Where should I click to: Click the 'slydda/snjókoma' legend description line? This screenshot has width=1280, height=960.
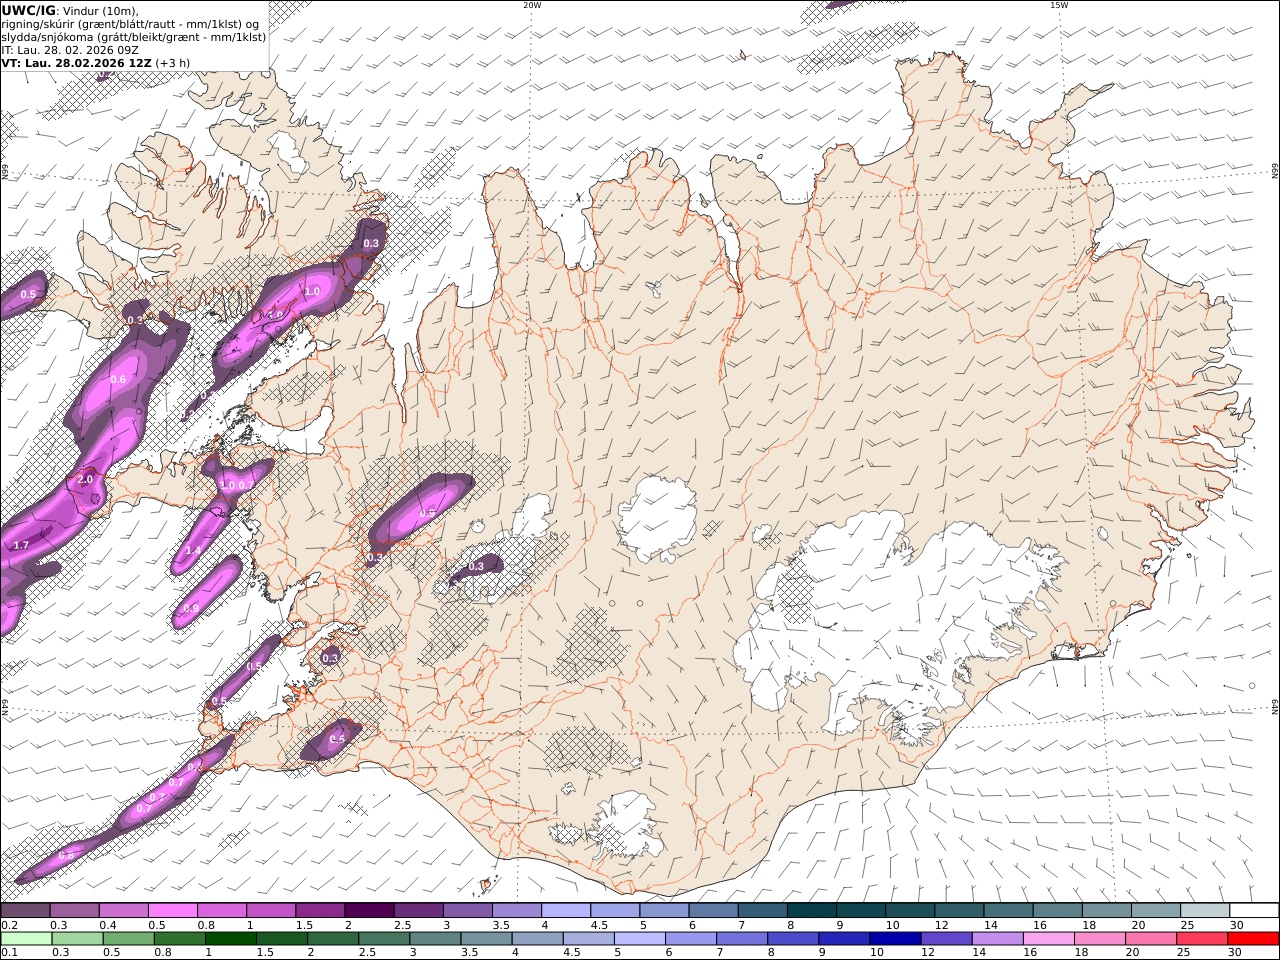coord(133,37)
